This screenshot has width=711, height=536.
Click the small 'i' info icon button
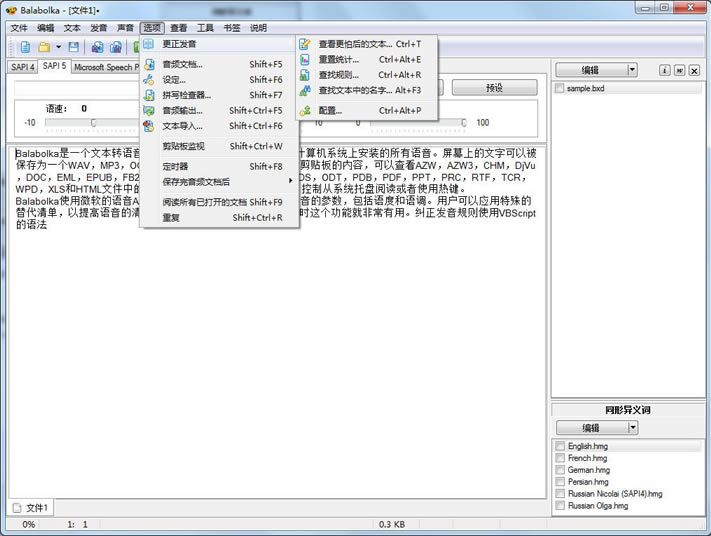664,70
